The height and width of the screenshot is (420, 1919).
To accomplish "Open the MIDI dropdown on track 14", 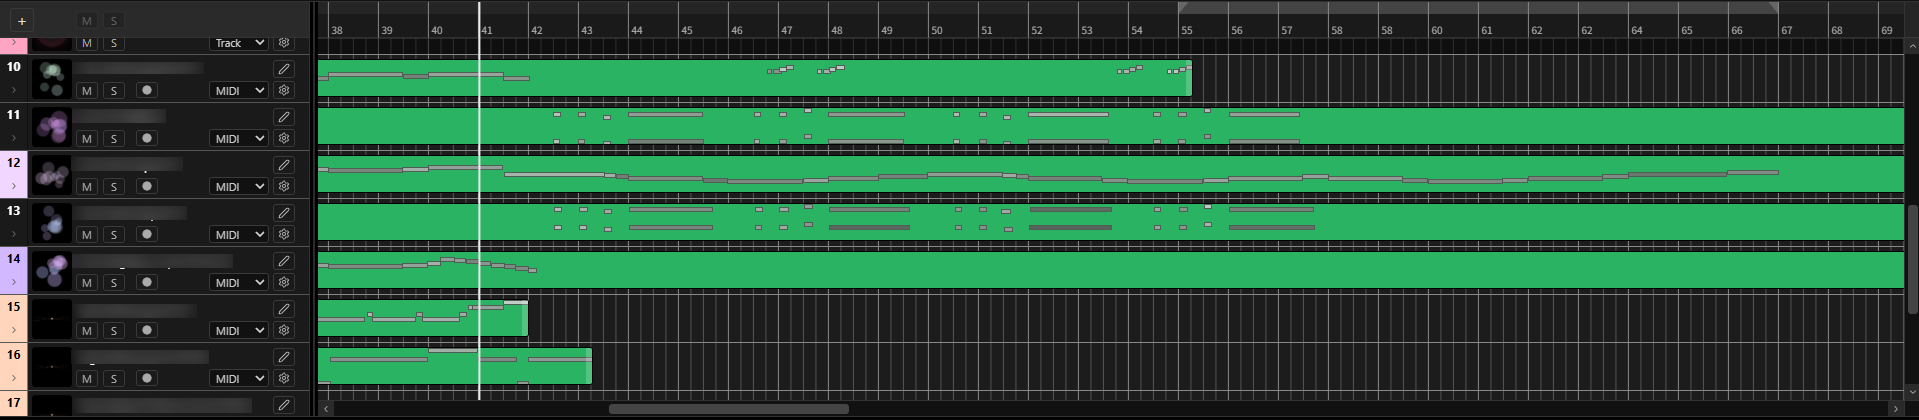I will click(x=239, y=283).
